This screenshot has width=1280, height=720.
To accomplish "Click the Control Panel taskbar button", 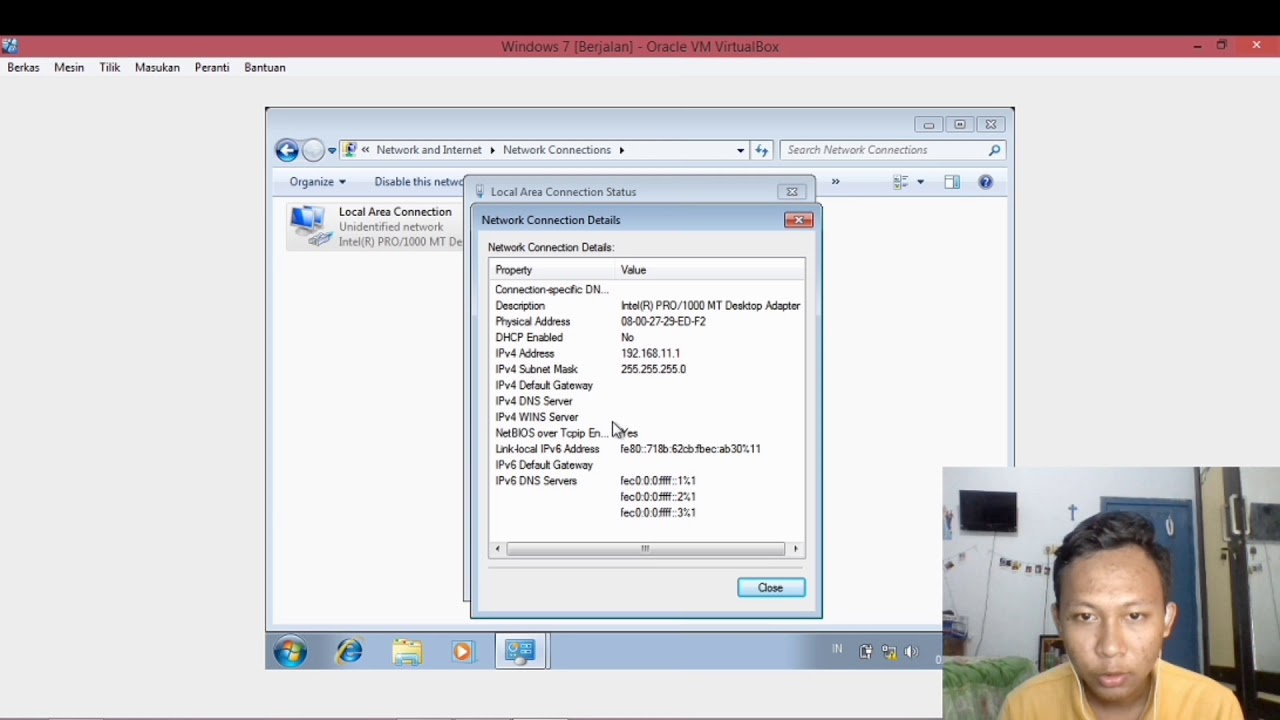I will [x=520, y=653].
